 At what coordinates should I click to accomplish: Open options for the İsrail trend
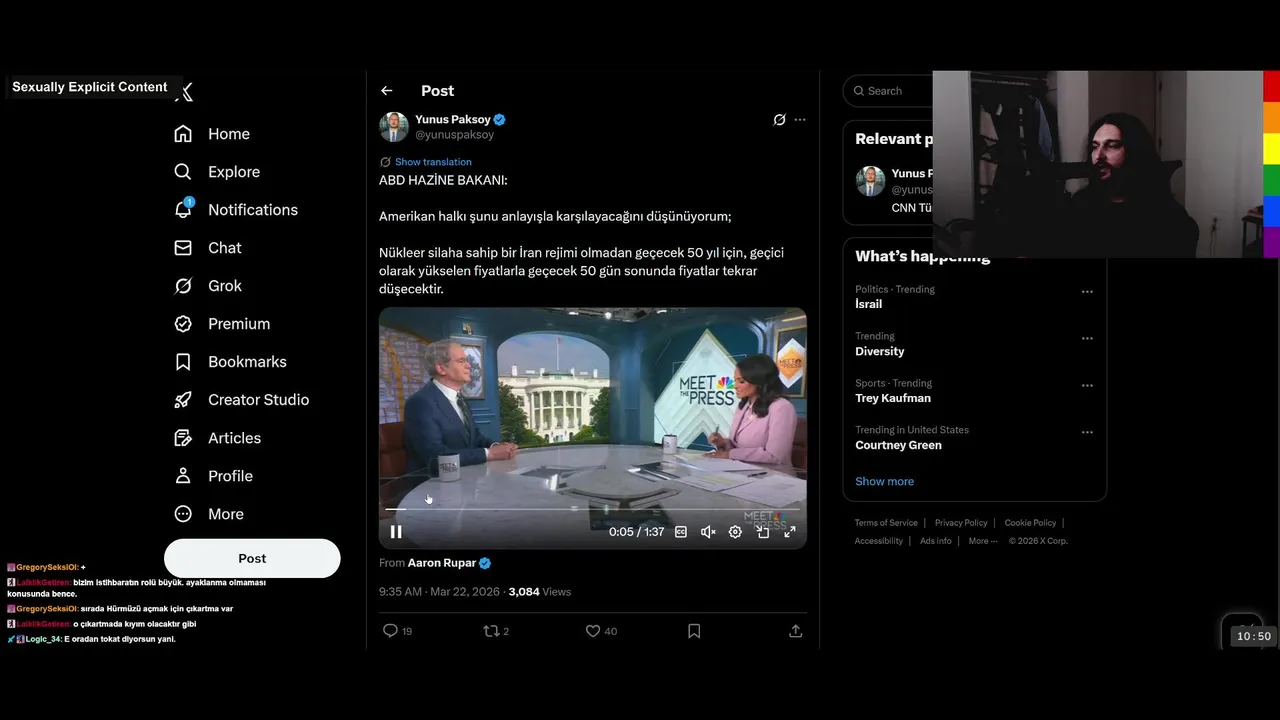(1087, 292)
